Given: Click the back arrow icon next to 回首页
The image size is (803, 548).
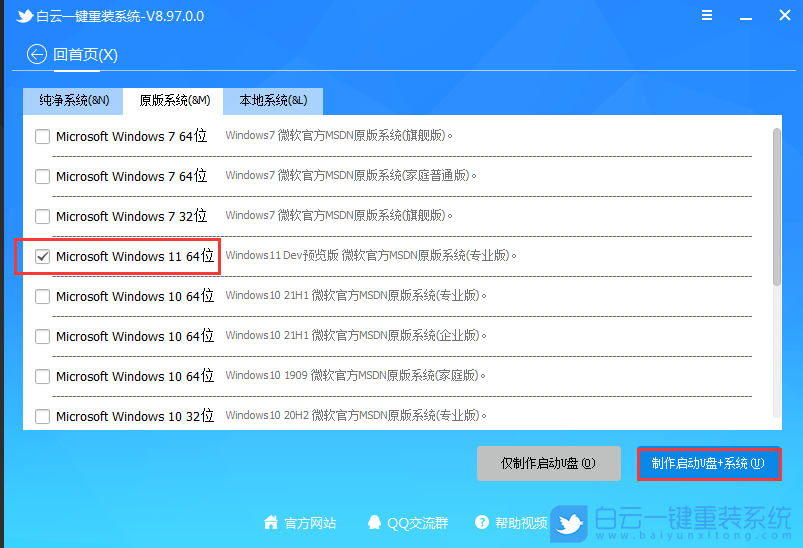Looking at the screenshot, I should pyautogui.click(x=37, y=54).
